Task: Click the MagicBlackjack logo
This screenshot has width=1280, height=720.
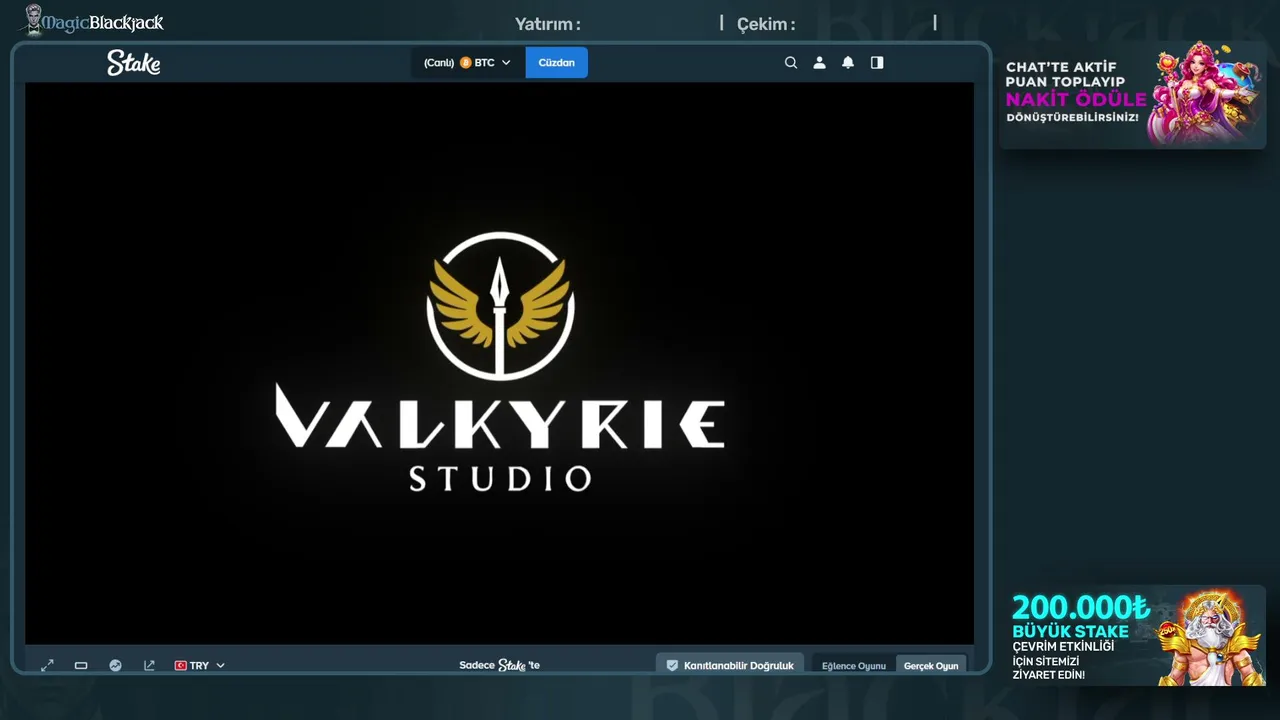Action: point(93,21)
